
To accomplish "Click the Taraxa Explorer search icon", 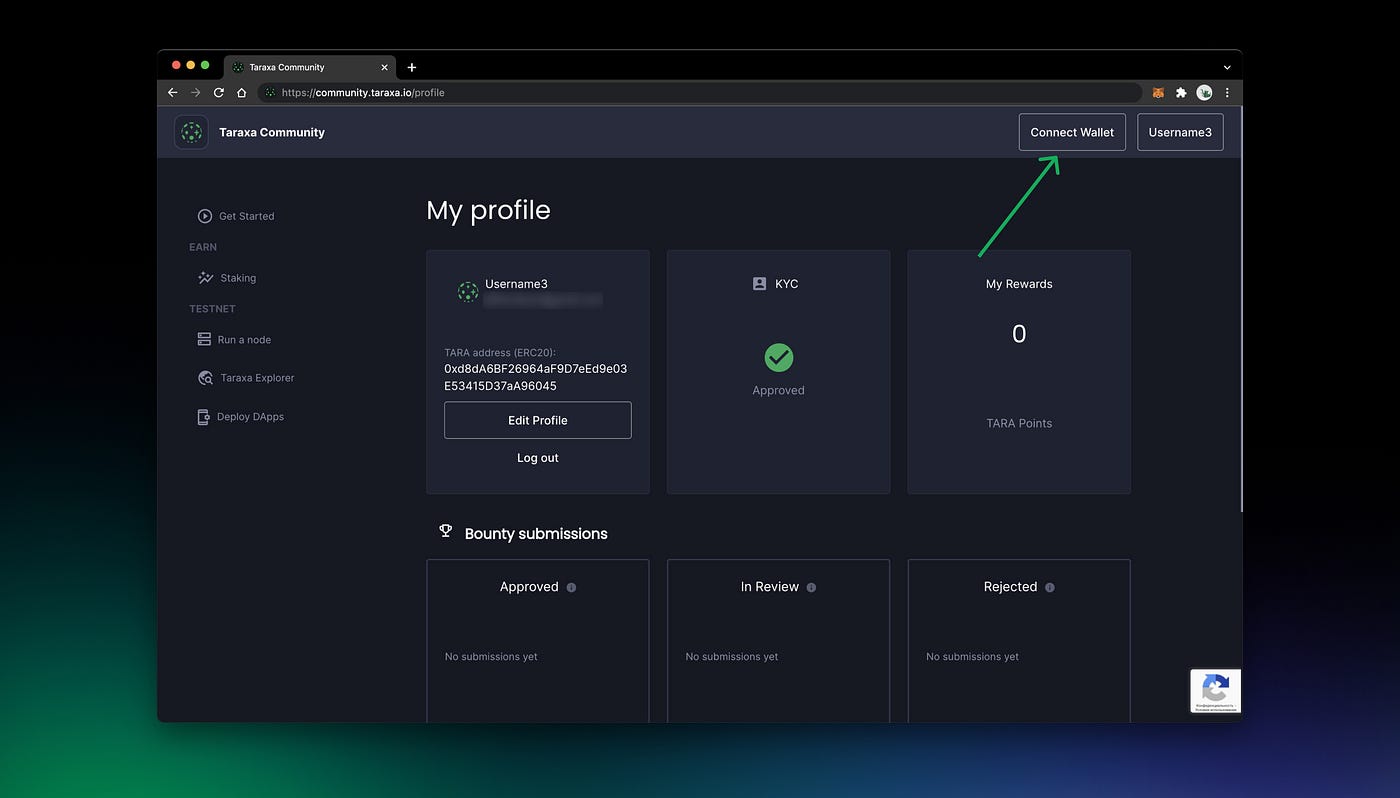I will (205, 378).
